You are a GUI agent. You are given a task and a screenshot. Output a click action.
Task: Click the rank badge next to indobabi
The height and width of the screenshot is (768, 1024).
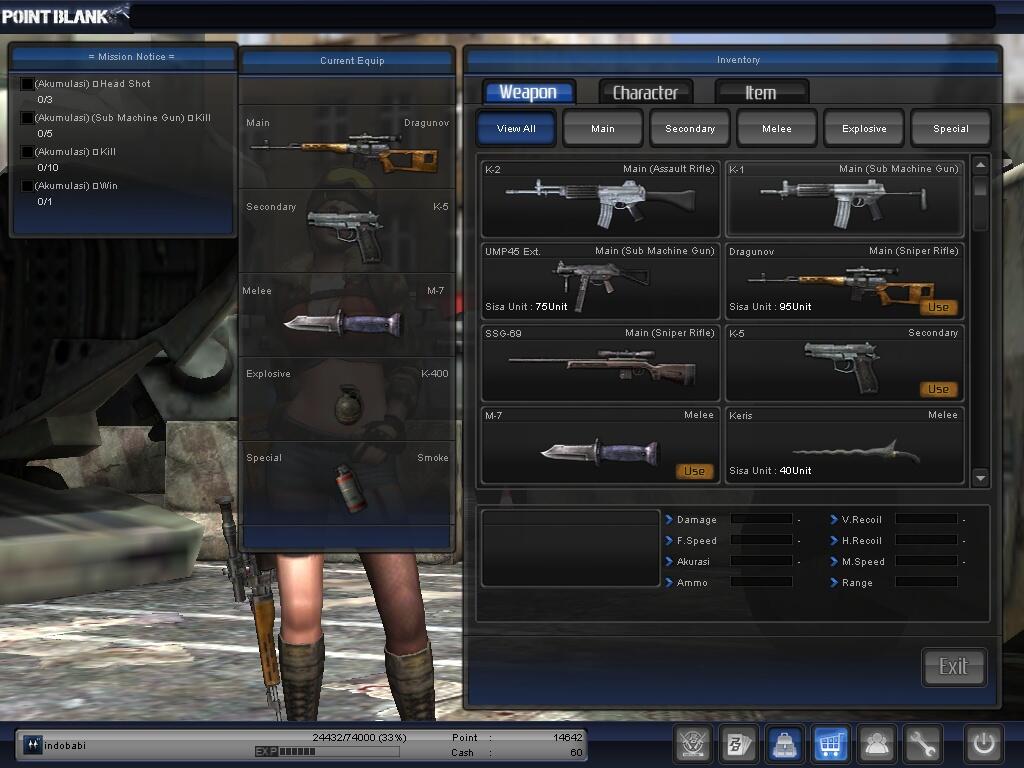[32, 744]
